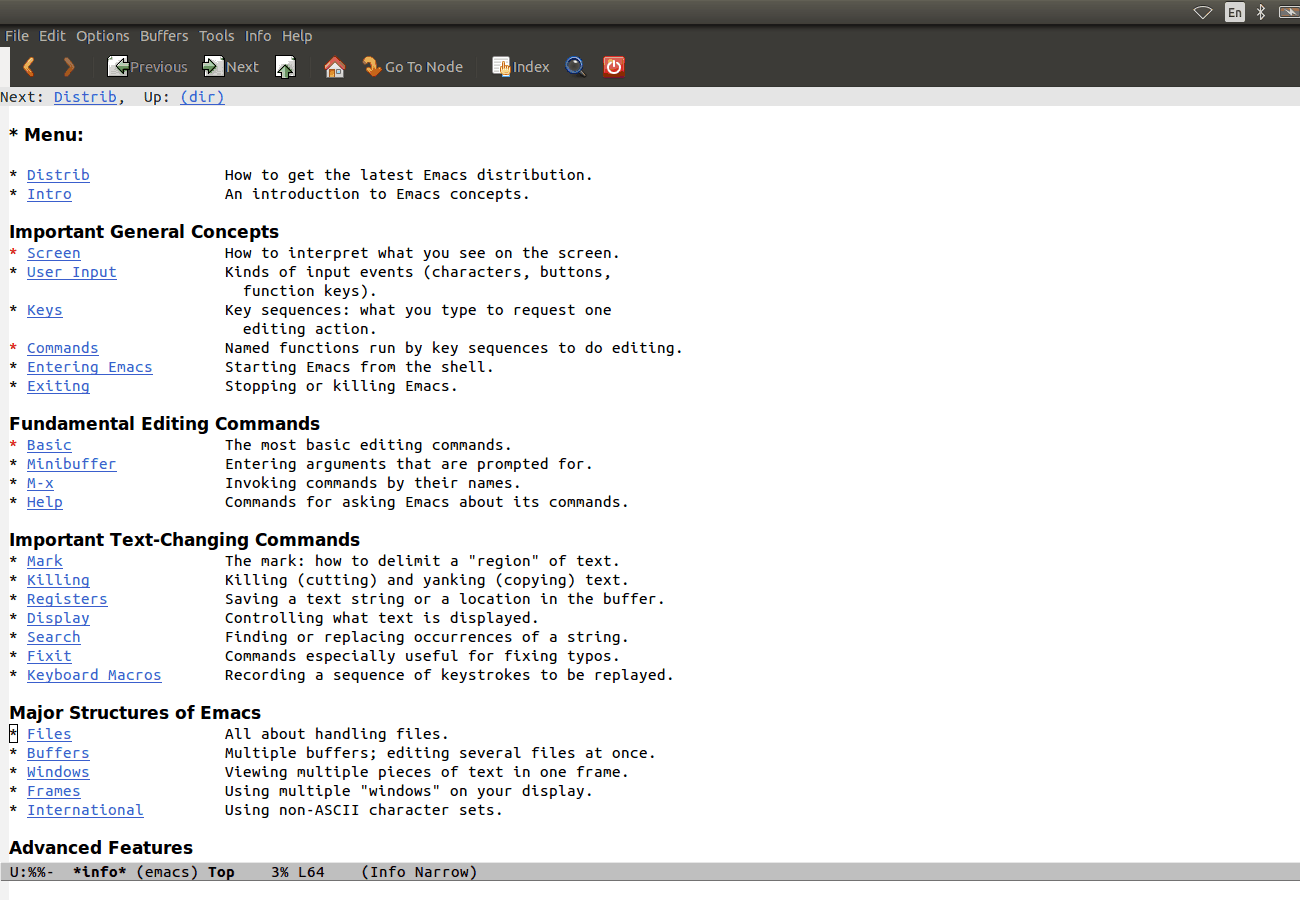Image resolution: width=1300 pixels, height=900 pixels.
Task: Open the Wi-Fi network indicator
Action: click(x=1203, y=12)
